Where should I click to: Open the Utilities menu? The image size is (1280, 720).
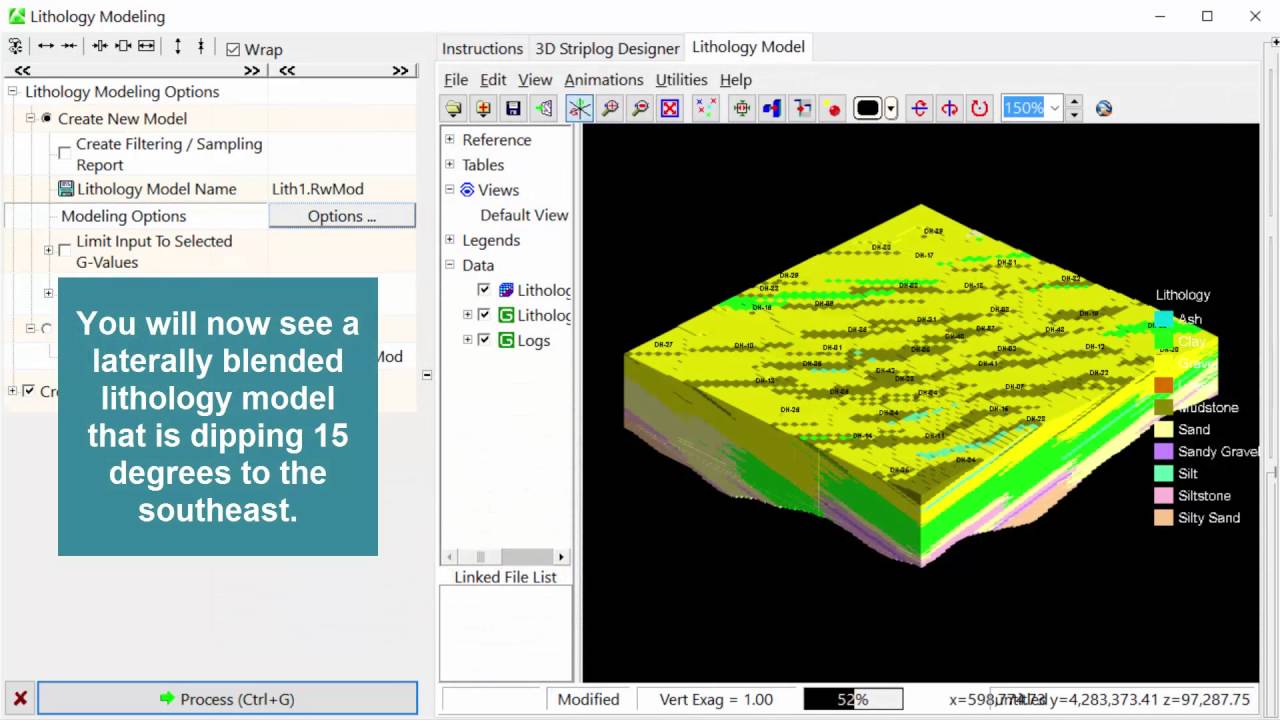coord(681,80)
